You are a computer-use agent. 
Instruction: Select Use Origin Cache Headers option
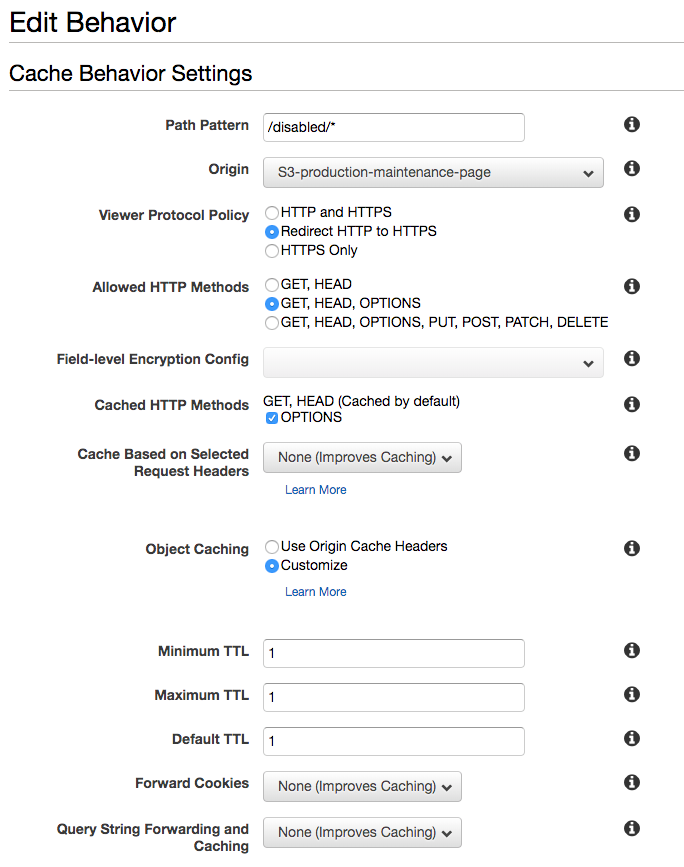pos(272,547)
